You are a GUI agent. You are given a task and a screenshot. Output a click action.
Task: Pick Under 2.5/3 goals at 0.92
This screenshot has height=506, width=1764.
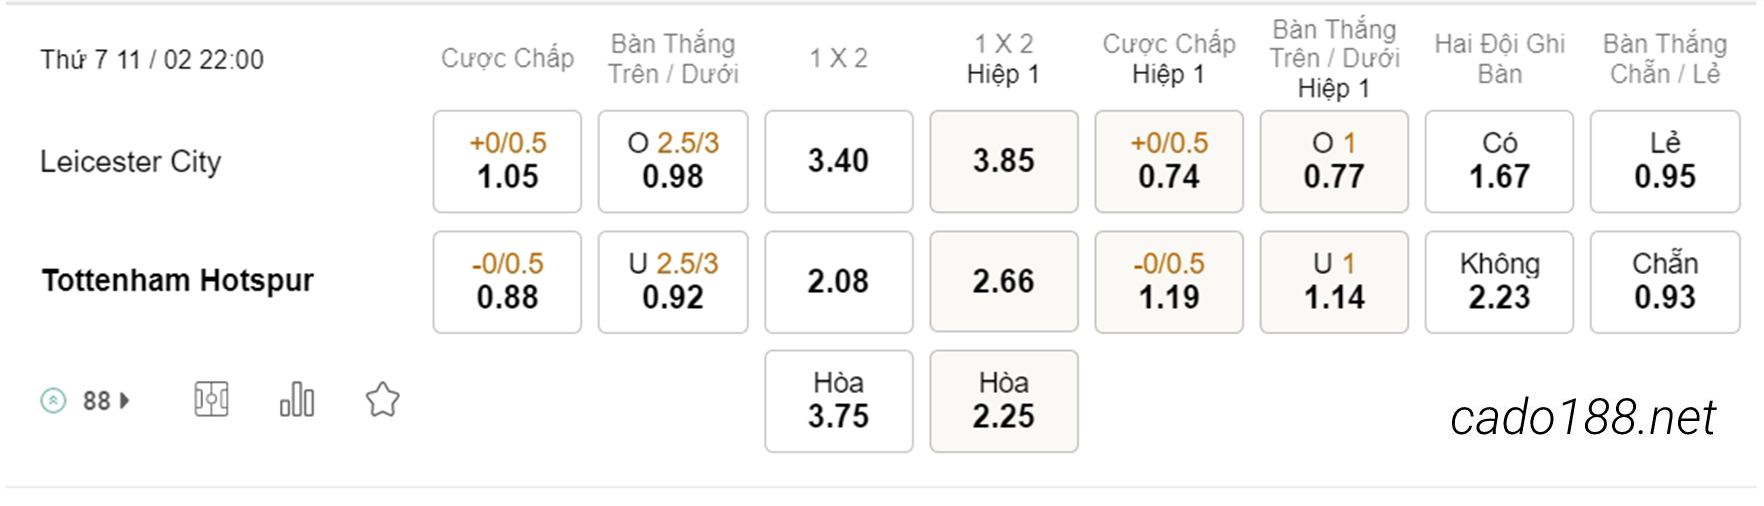click(x=673, y=282)
